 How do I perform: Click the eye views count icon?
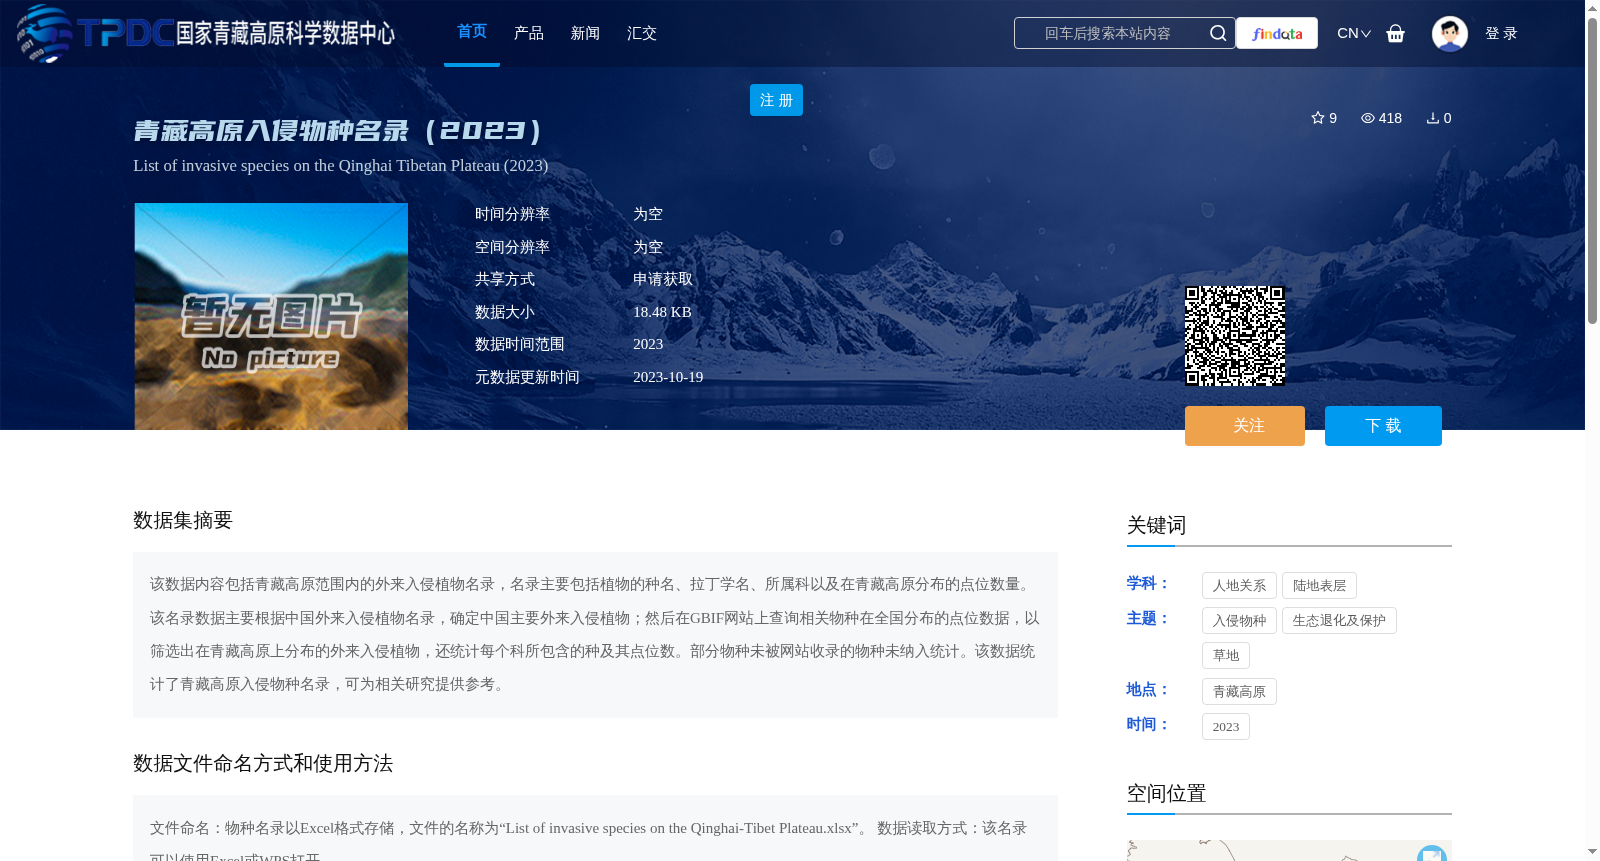(x=1368, y=118)
